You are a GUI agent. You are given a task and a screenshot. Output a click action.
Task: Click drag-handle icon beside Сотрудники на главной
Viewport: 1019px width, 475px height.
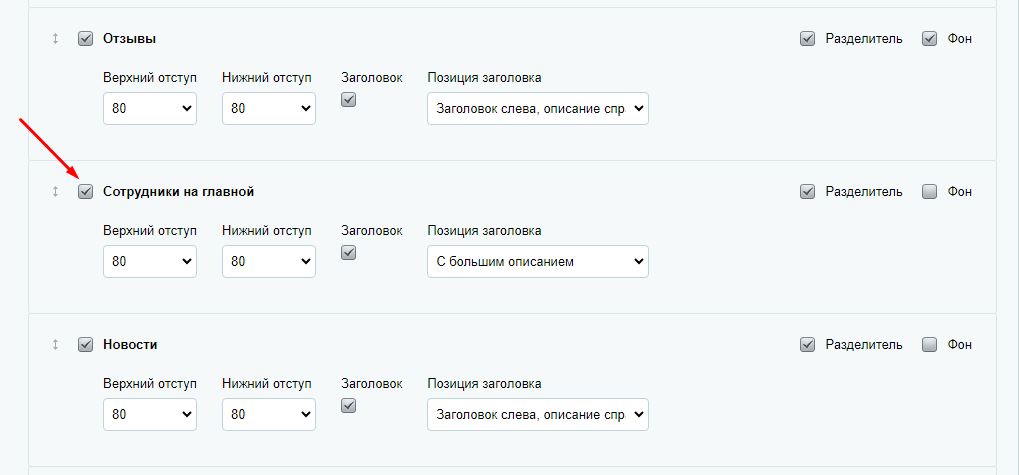pyautogui.click(x=55, y=192)
